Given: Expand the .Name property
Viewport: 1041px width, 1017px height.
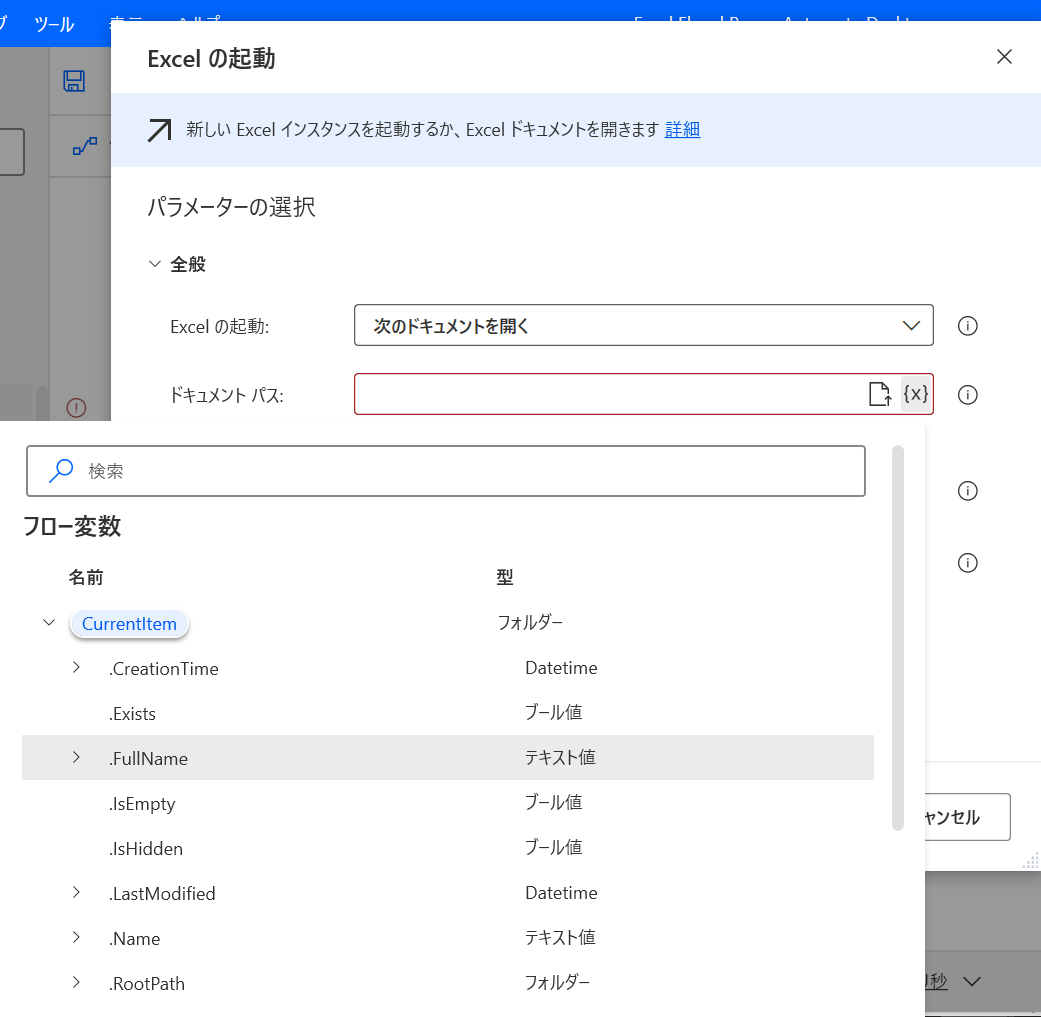Looking at the screenshot, I should coord(76,937).
